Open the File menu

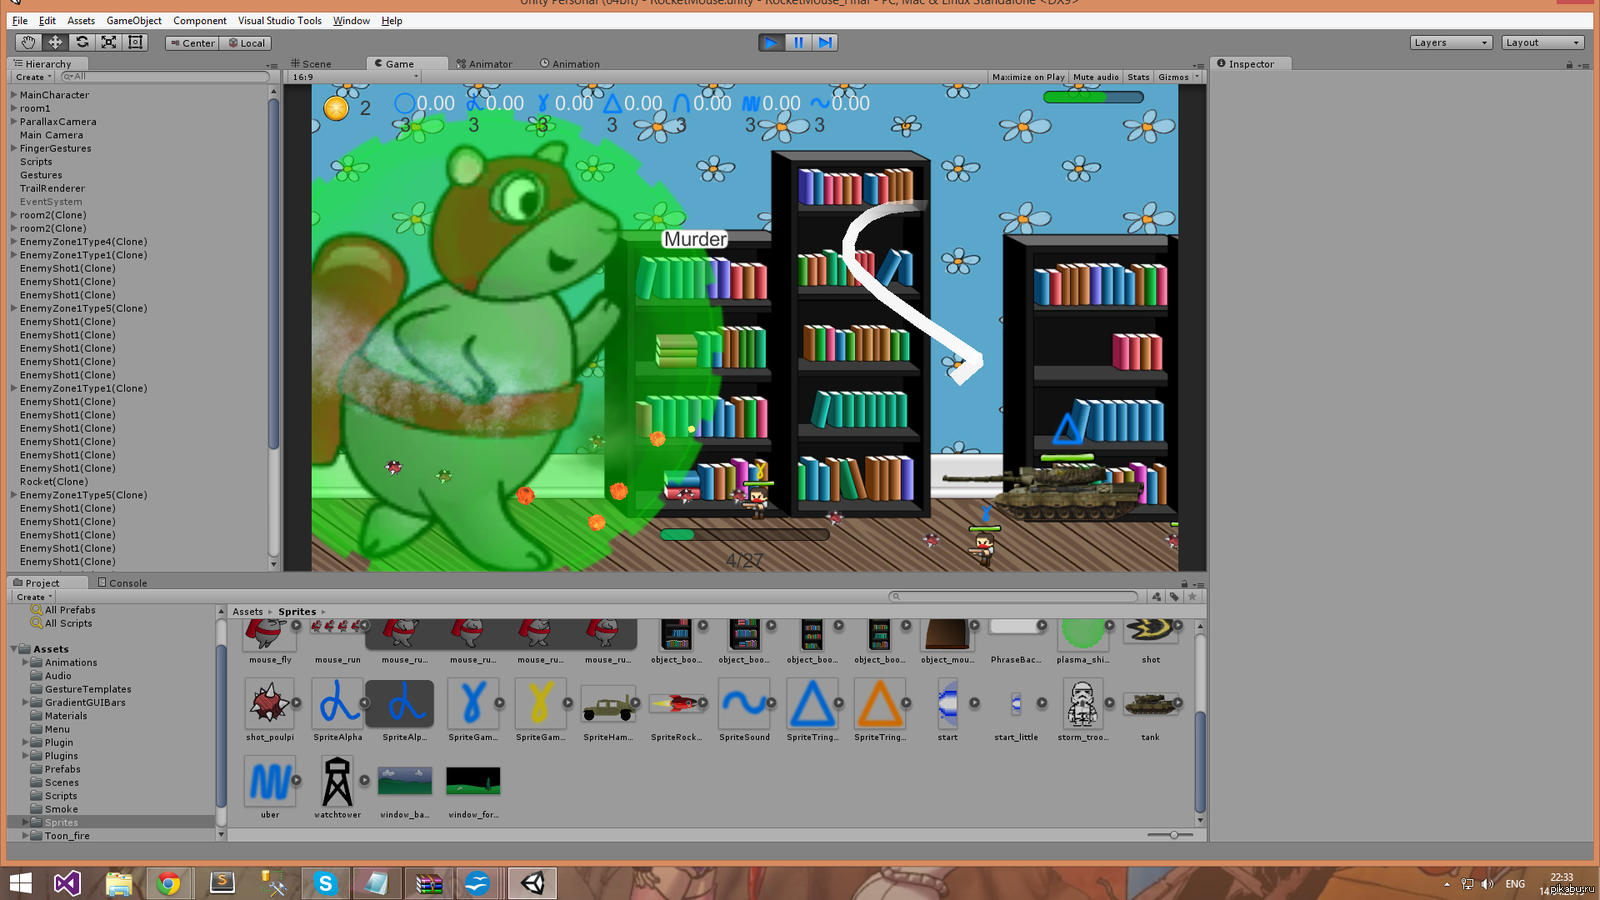[x=20, y=20]
